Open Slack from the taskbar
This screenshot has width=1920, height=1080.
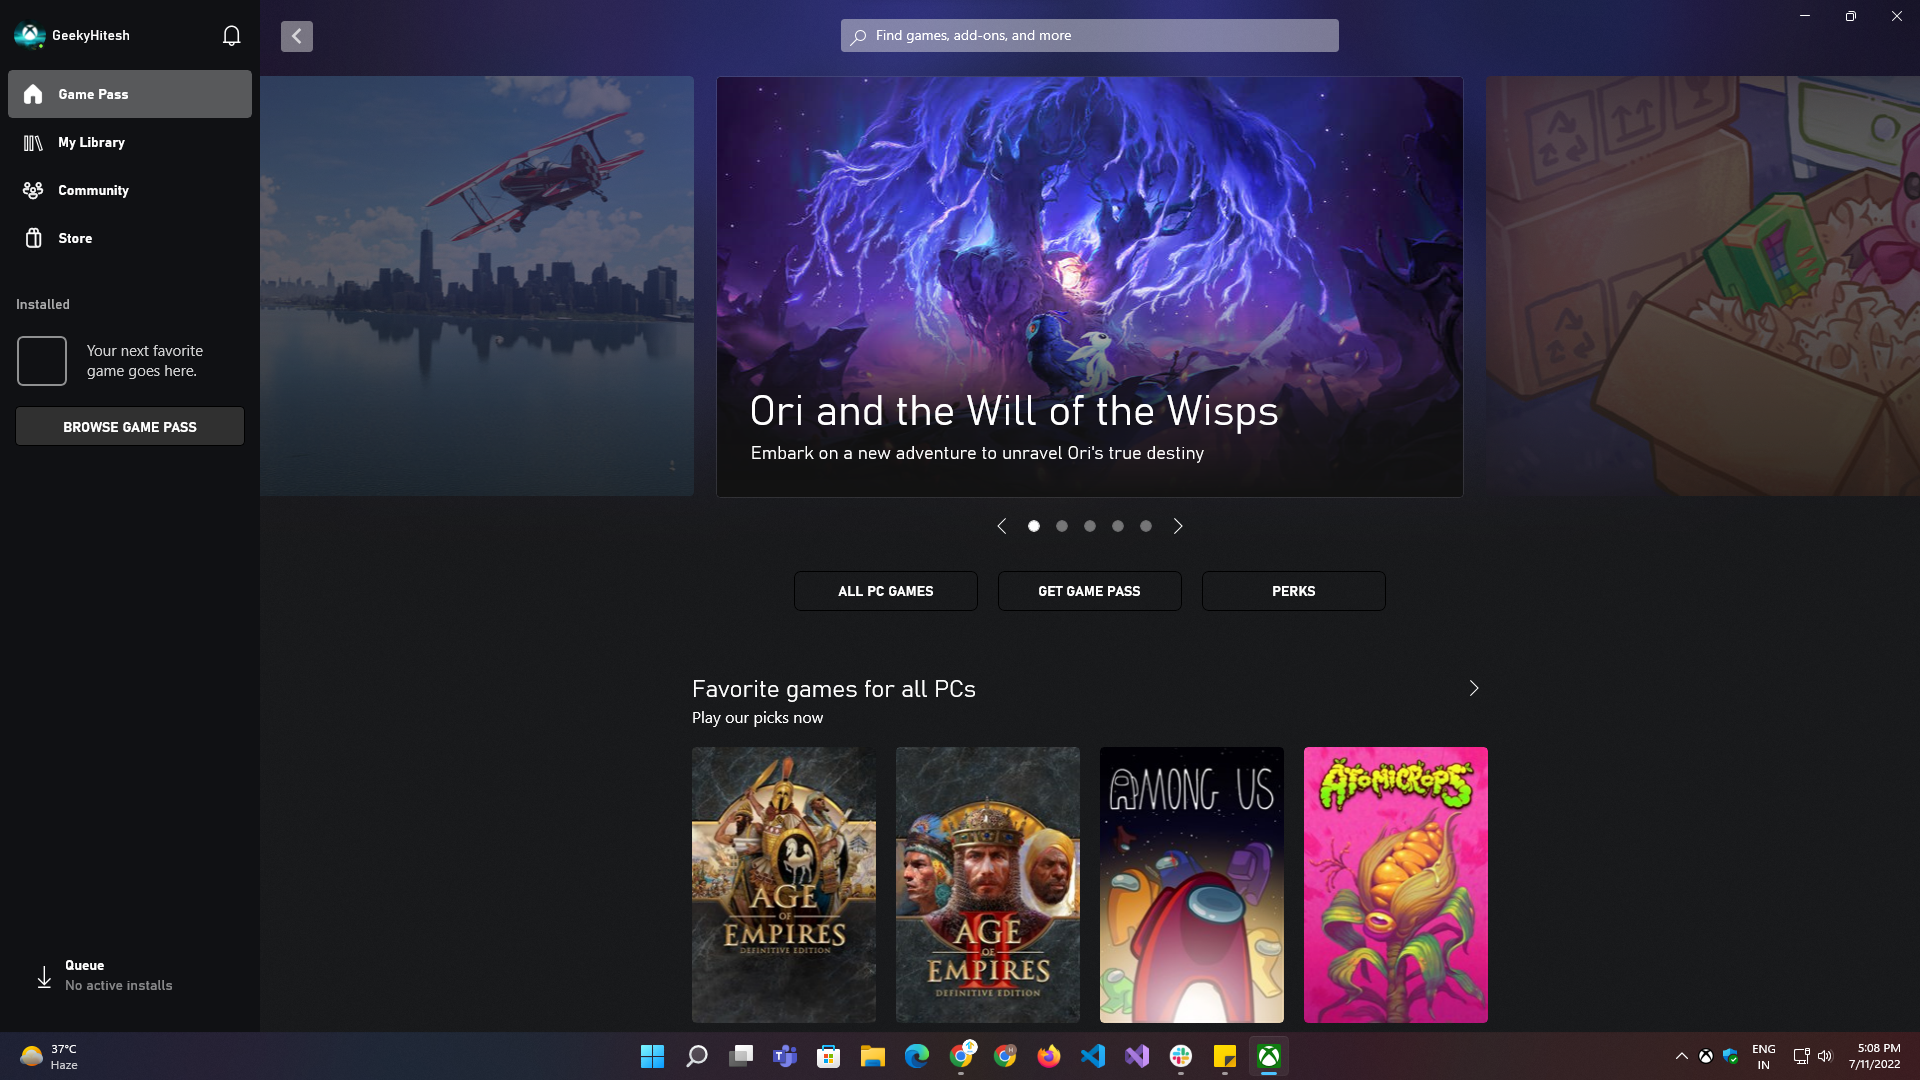point(1181,1056)
